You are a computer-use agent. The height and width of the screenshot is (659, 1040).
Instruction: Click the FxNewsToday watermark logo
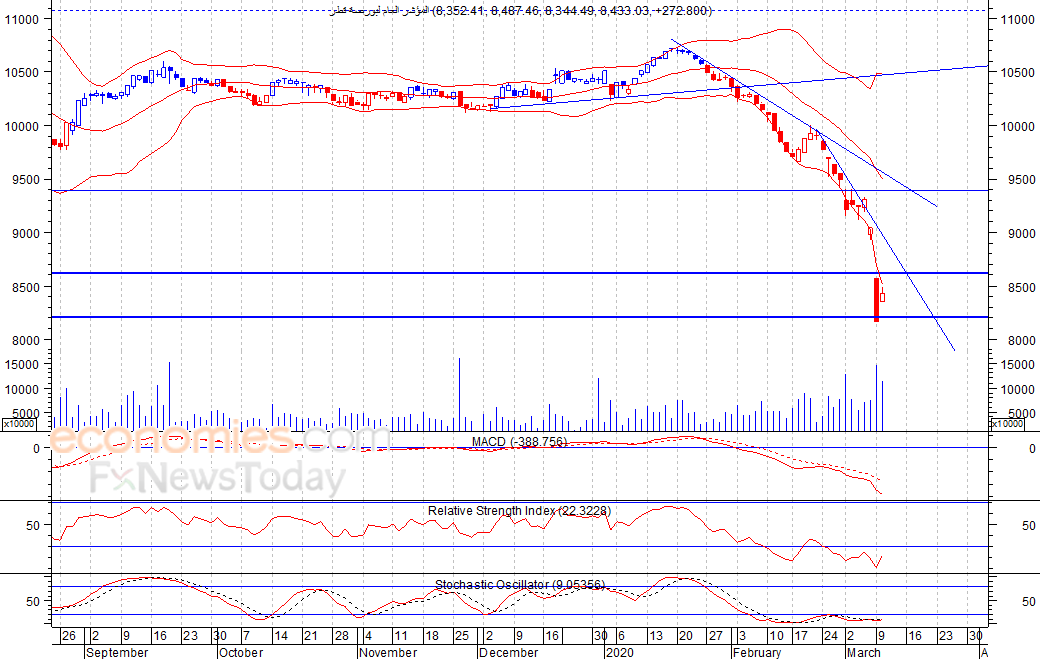point(218,477)
